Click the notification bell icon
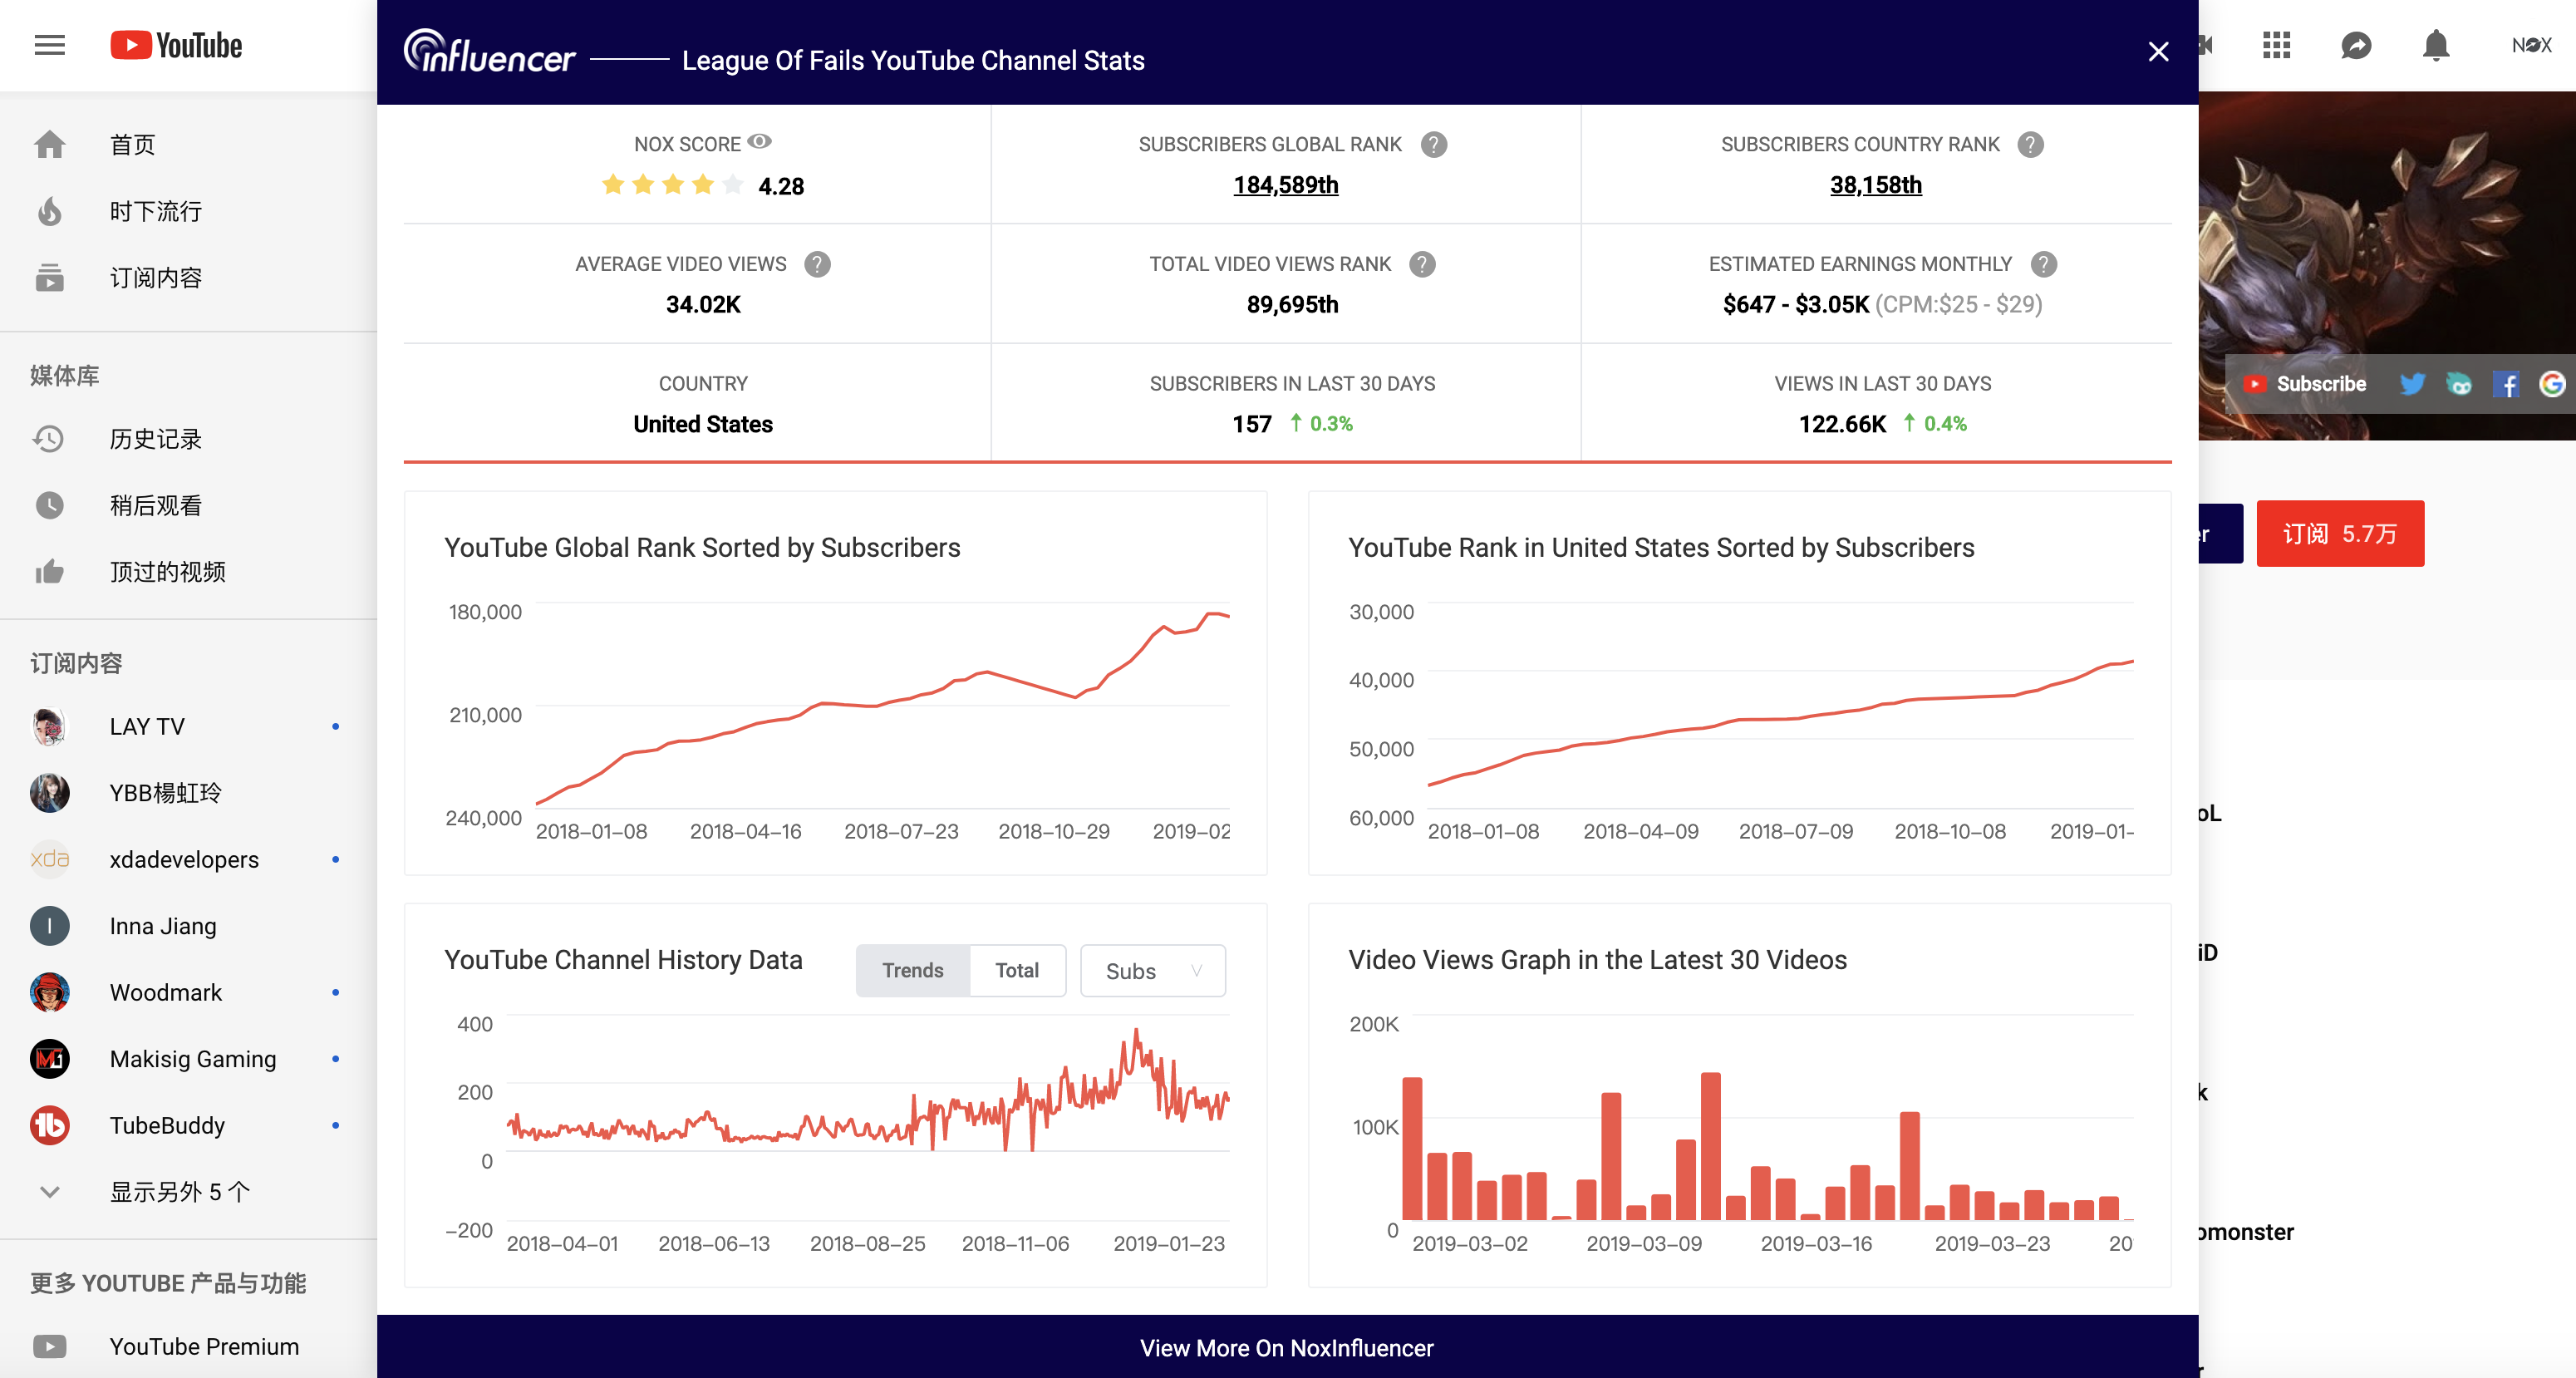The height and width of the screenshot is (1378, 2576). pos(2435,46)
